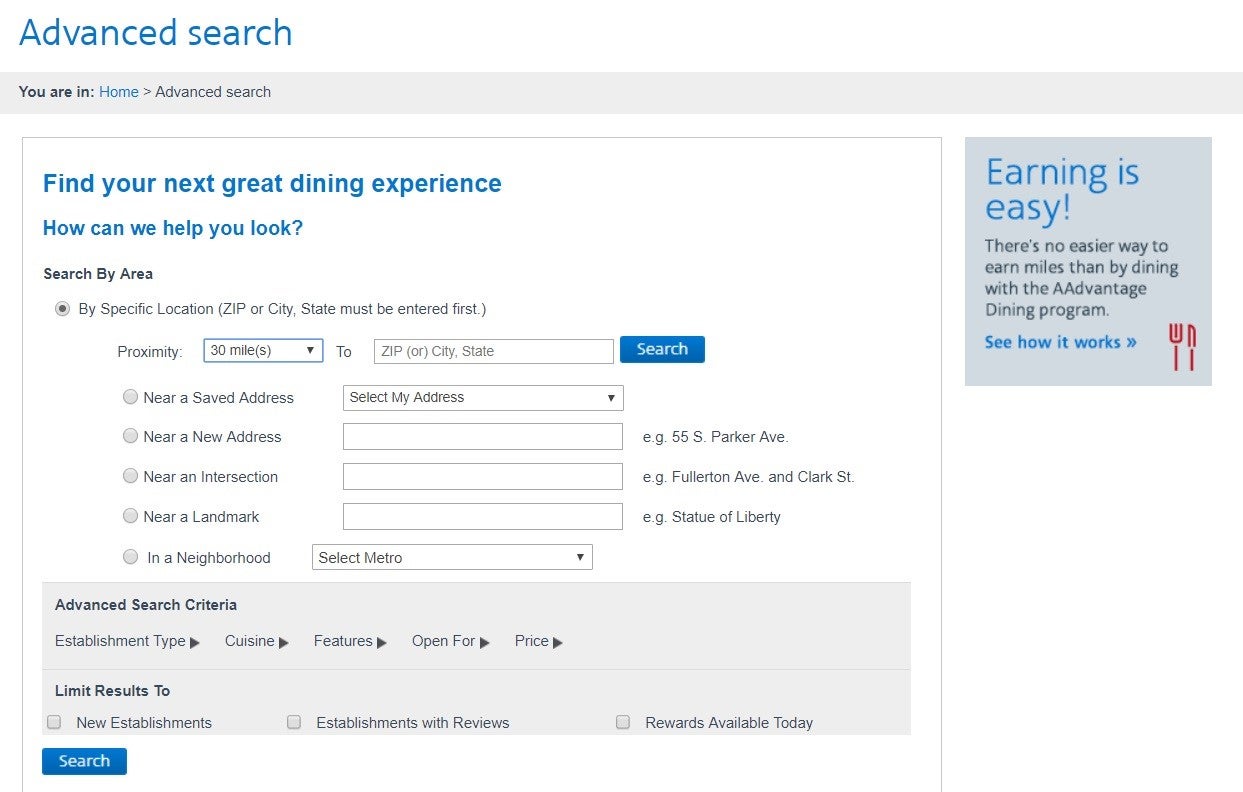Image resolution: width=1243 pixels, height=792 pixels.
Task: Open the Select Metro dropdown
Action: tap(452, 558)
